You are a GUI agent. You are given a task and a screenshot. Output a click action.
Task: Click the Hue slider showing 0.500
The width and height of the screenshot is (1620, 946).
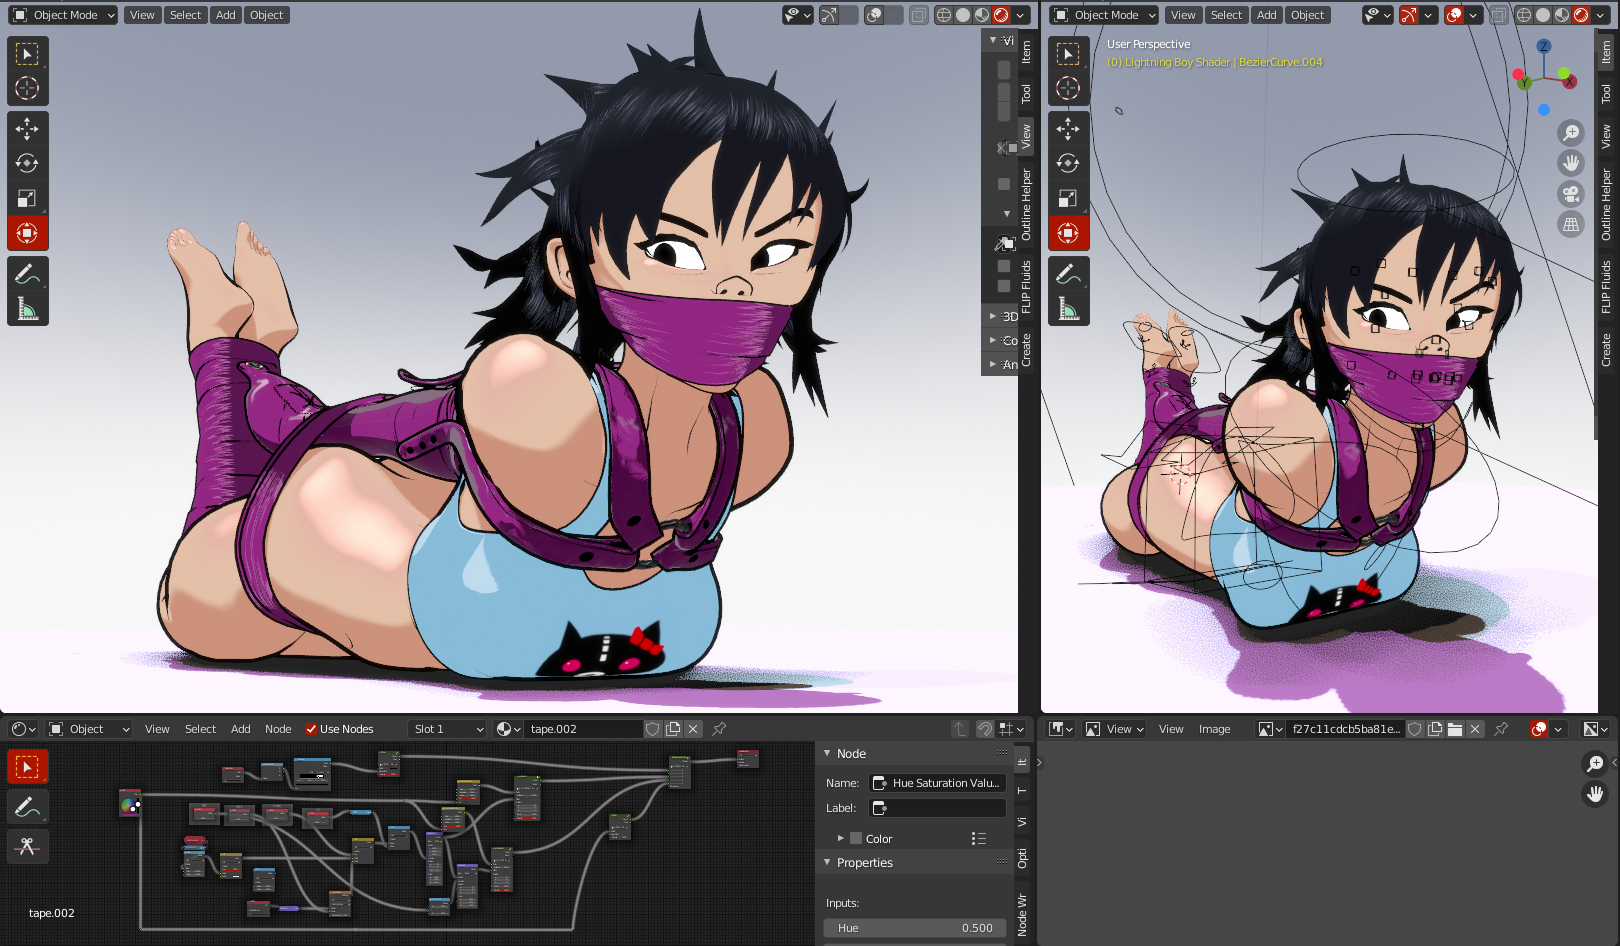click(915, 928)
